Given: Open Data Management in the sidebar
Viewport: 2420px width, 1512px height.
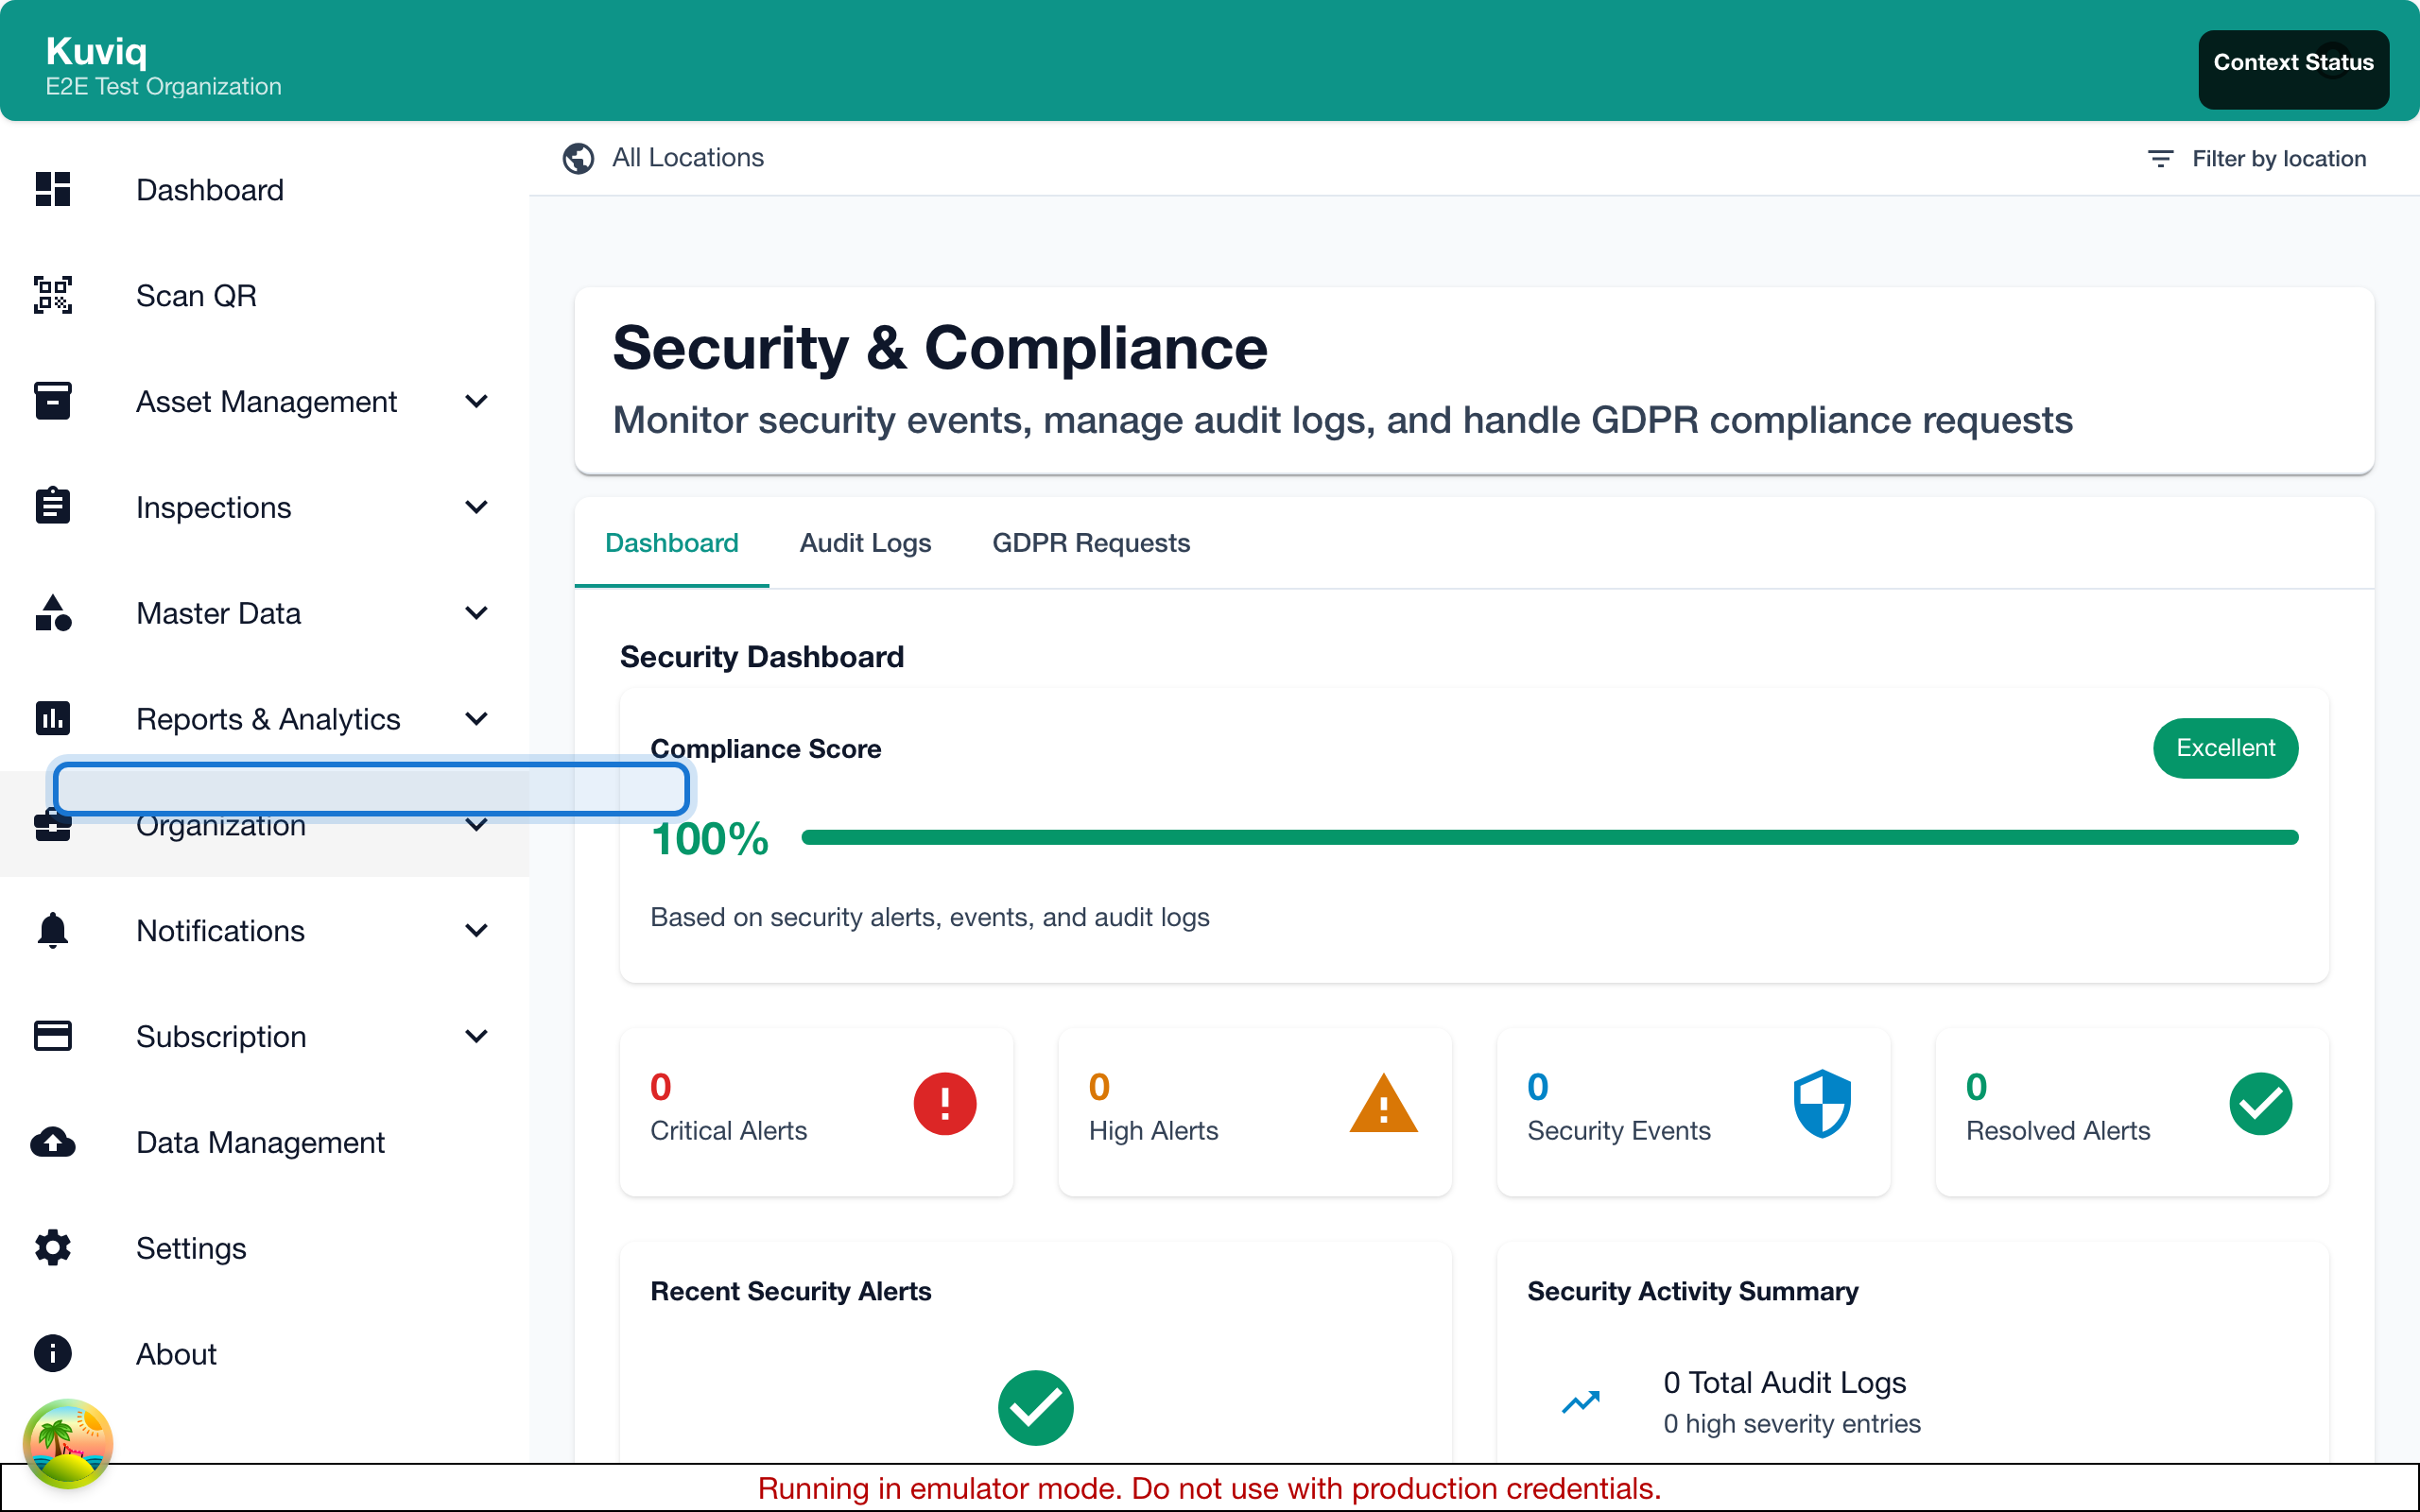Looking at the screenshot, I should pos(264,1142).
